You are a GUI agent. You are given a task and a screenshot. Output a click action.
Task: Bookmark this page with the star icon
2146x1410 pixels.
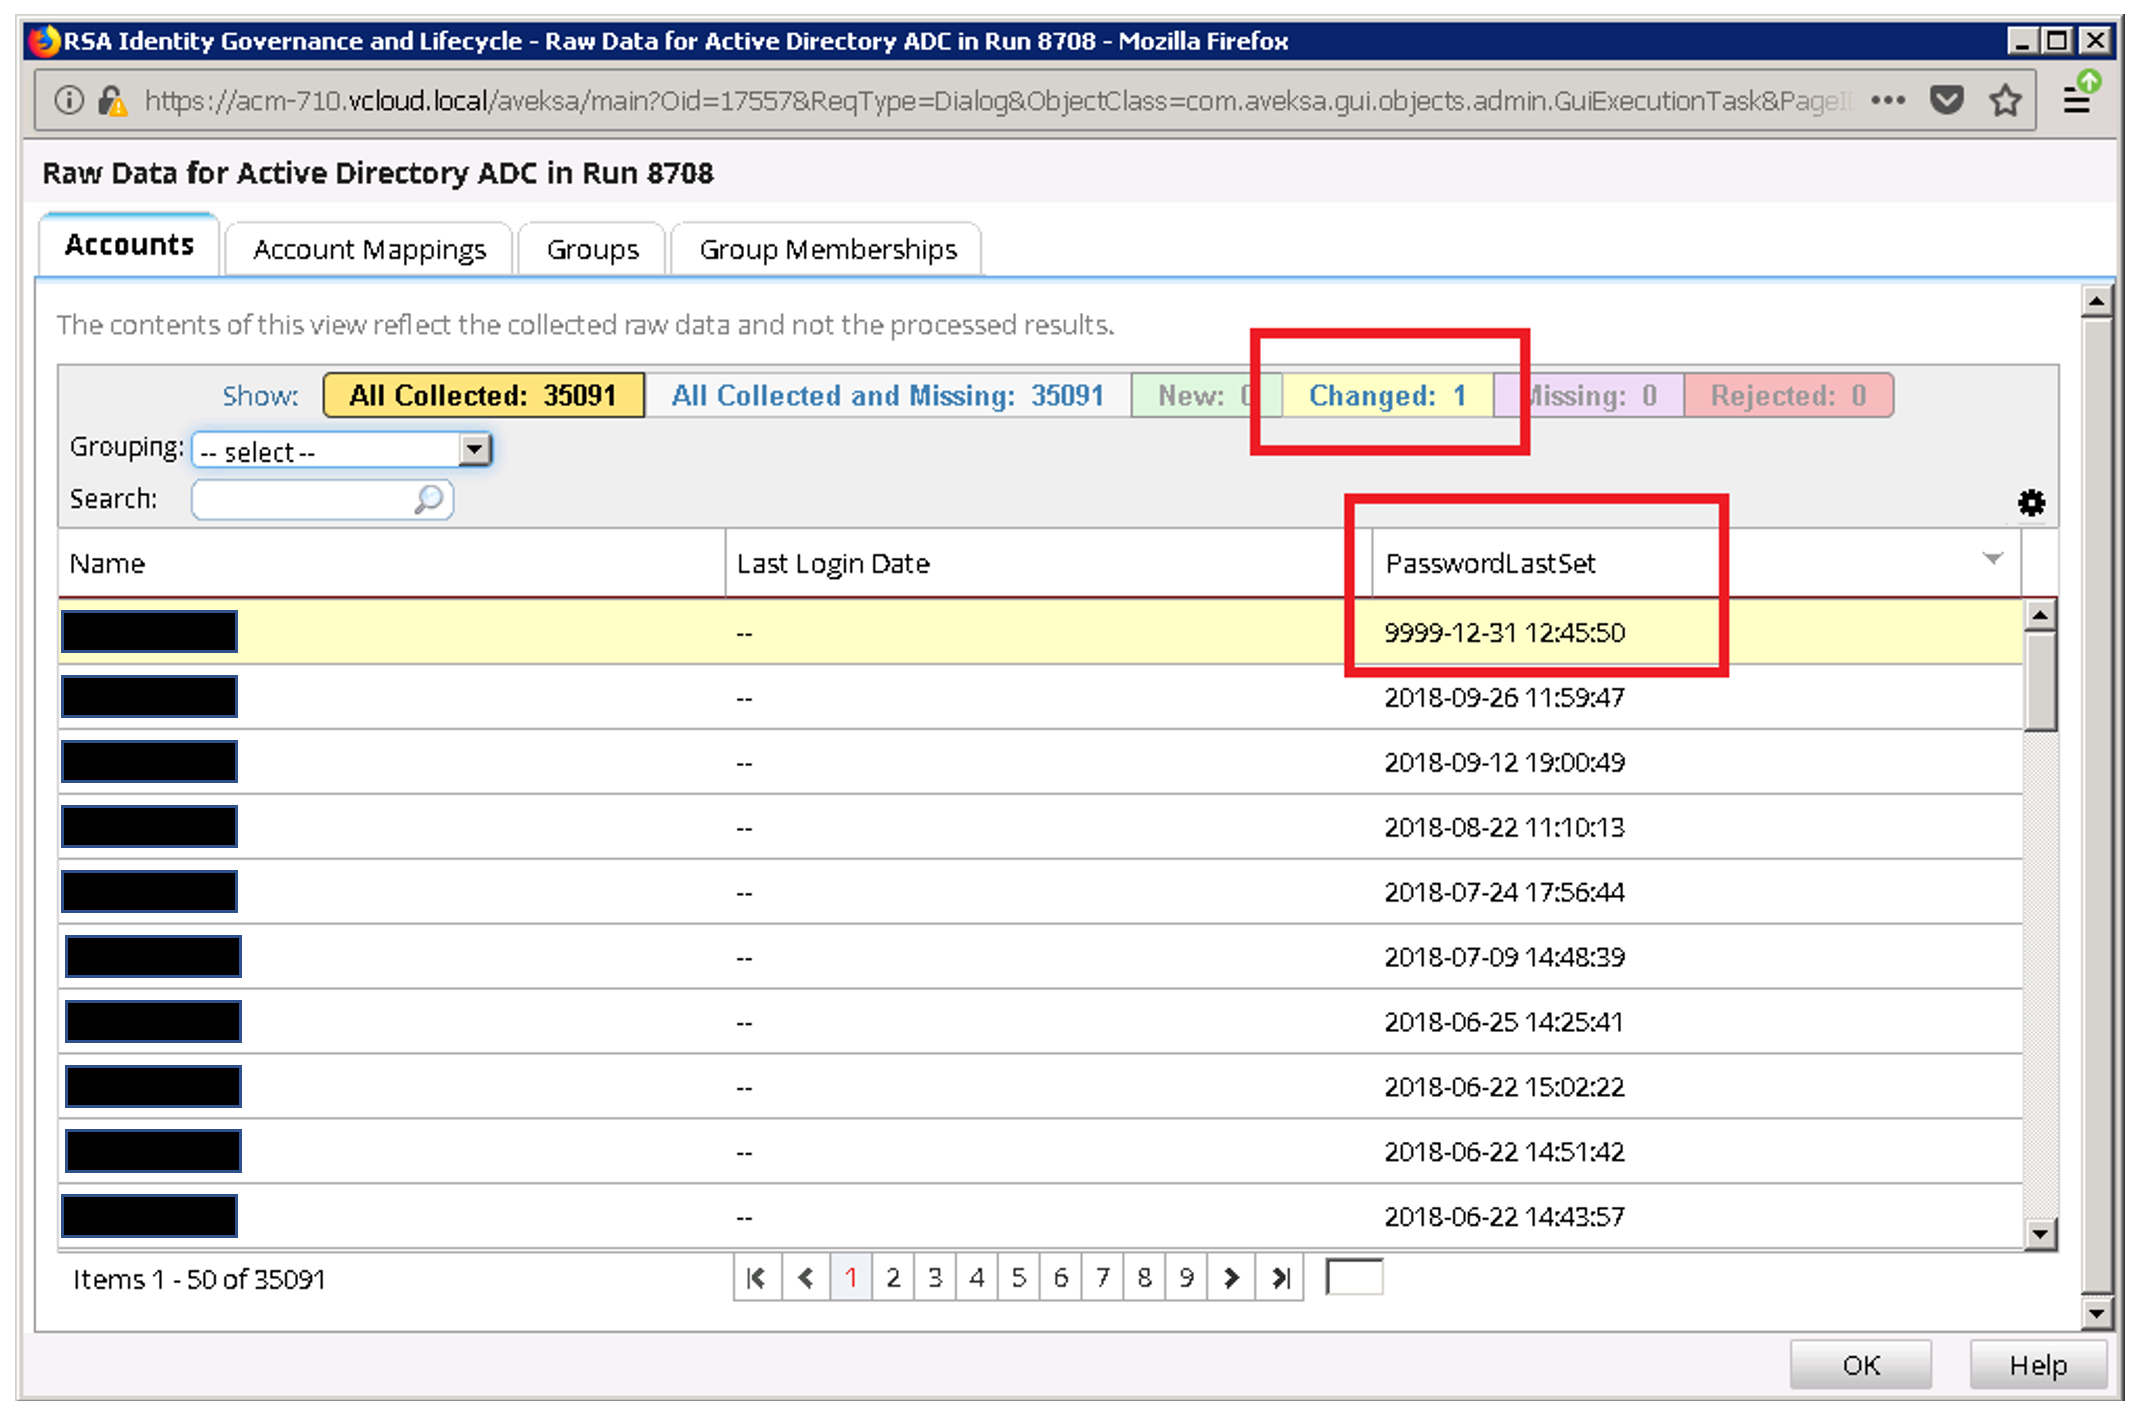click(2005, 100)
